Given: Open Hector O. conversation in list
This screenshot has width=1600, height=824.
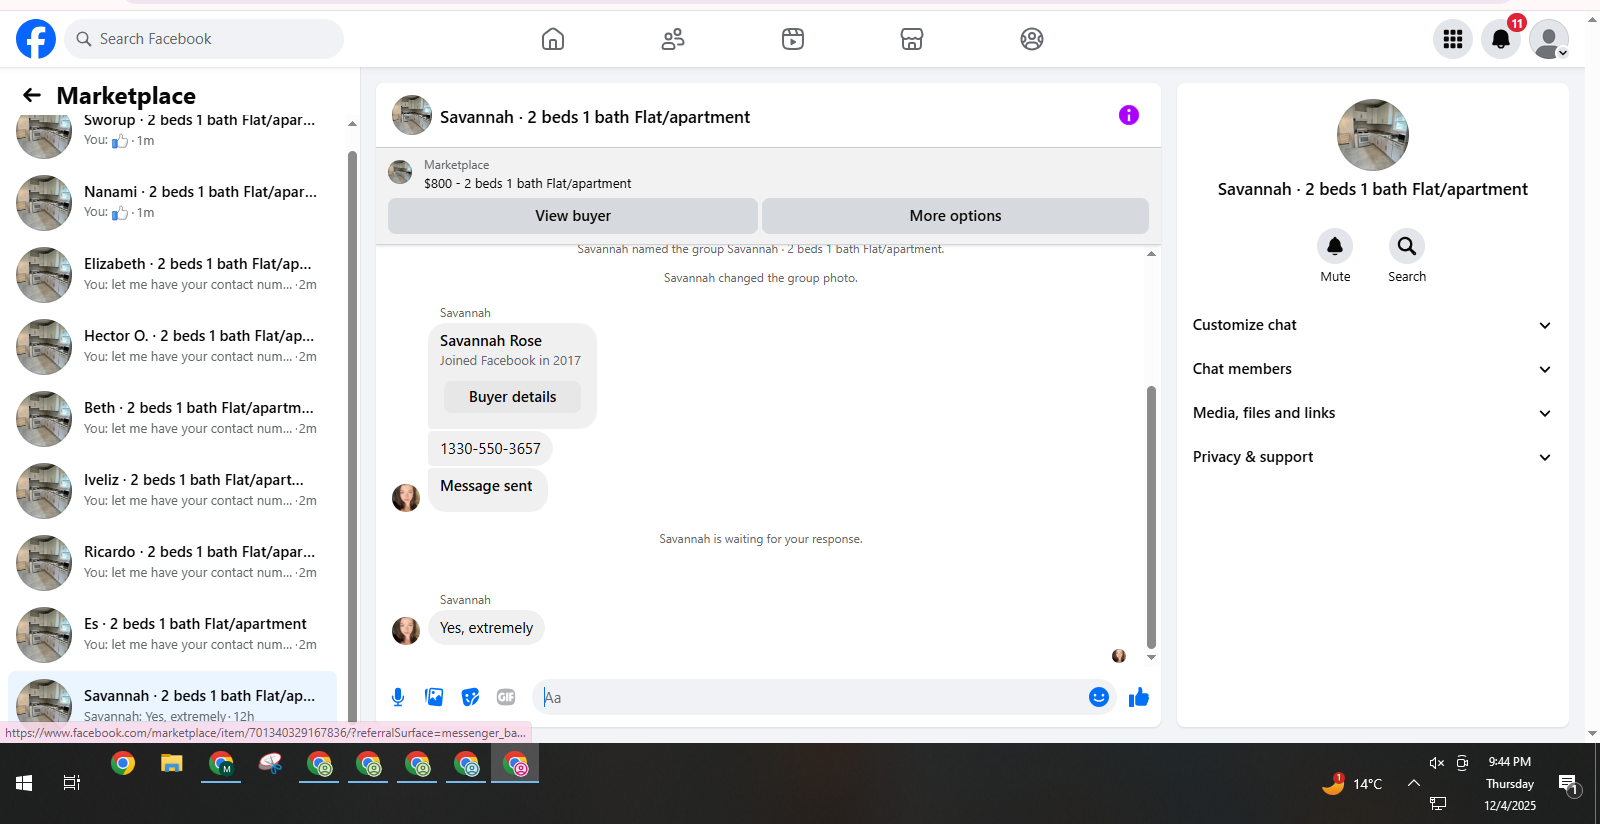Looking at the screenshot, I should tap(172, 347).
